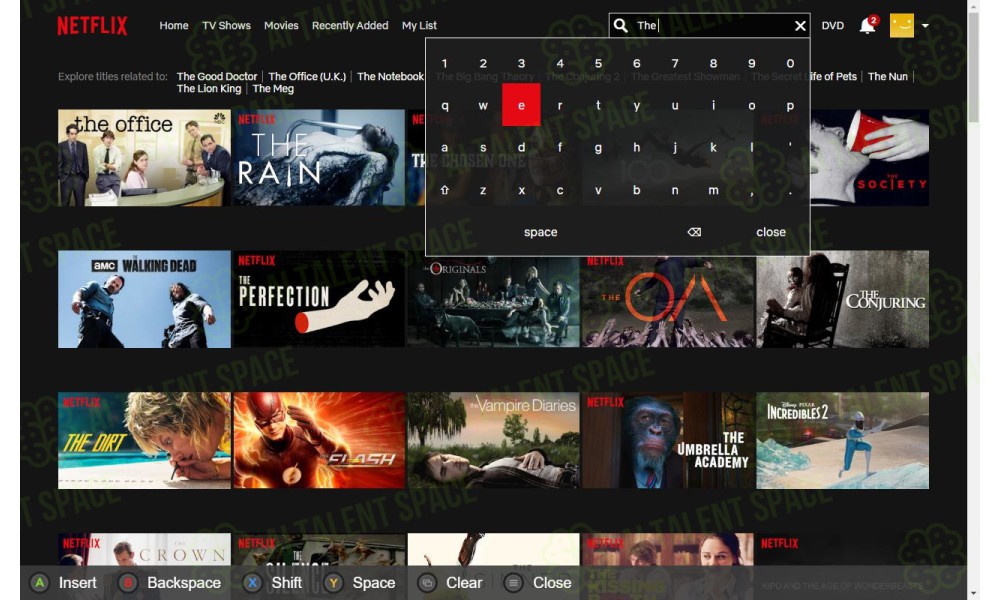
Task: Click the backspace key icon on keyboard
Action: pyautogui.click(x=694, y=232)
